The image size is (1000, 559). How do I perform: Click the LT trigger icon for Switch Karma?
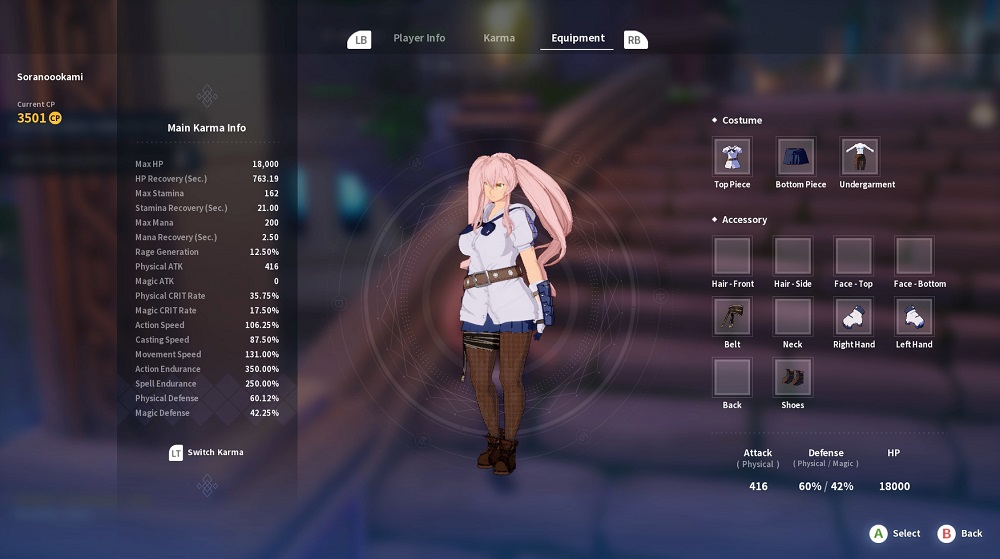tap(175, 453)
